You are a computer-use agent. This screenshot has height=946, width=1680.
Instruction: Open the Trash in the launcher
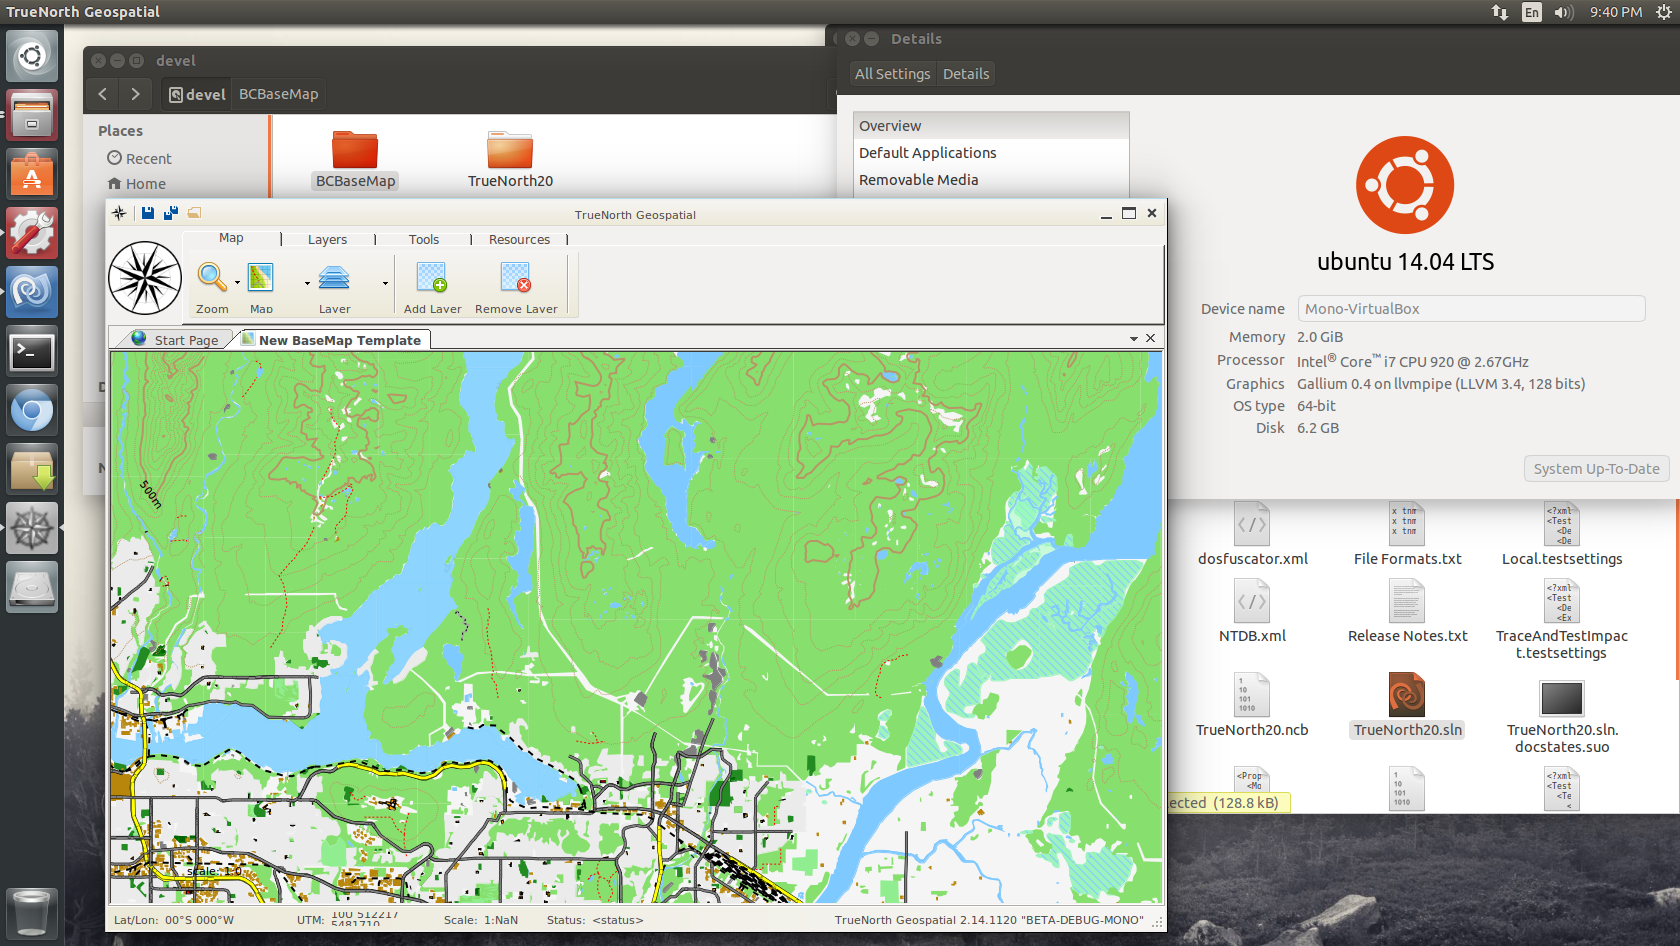(x=32, y=912)
